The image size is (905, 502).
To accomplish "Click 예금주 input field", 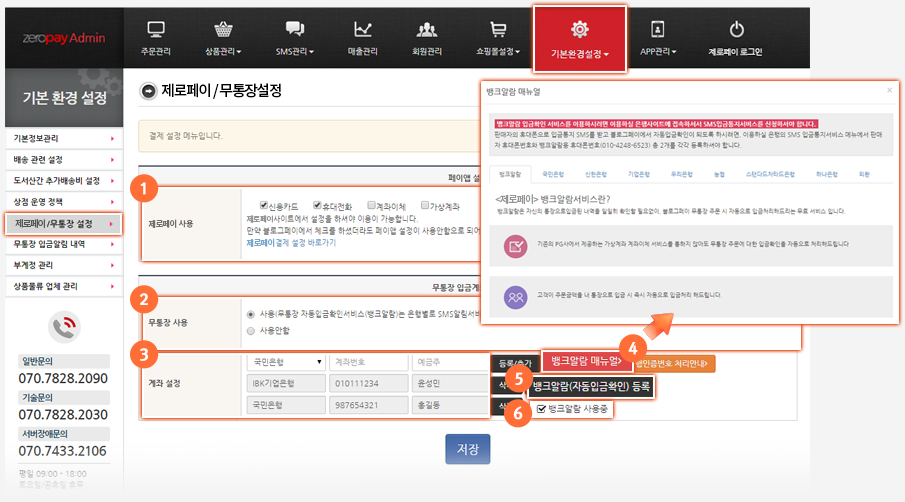I will click(x=450, y=362).
